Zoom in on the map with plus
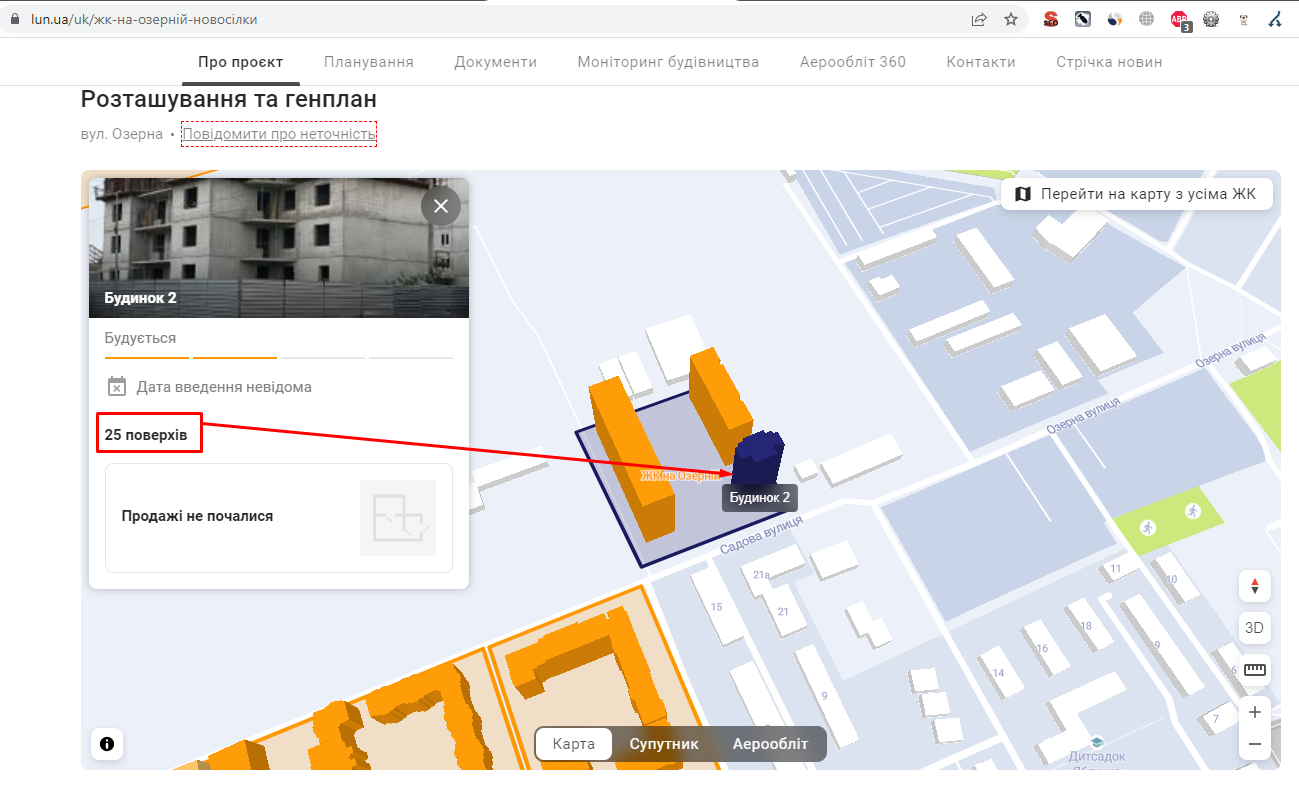This screenshot has height=791, width=1299. (x=1254, y=712)
